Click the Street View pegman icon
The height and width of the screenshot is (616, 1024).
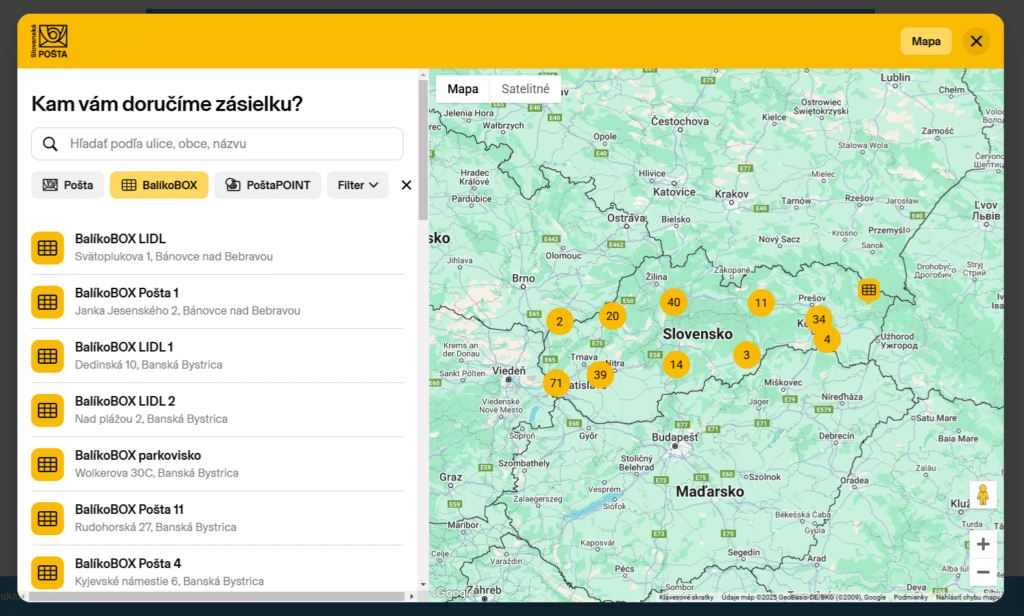click(x=983, y=495)
